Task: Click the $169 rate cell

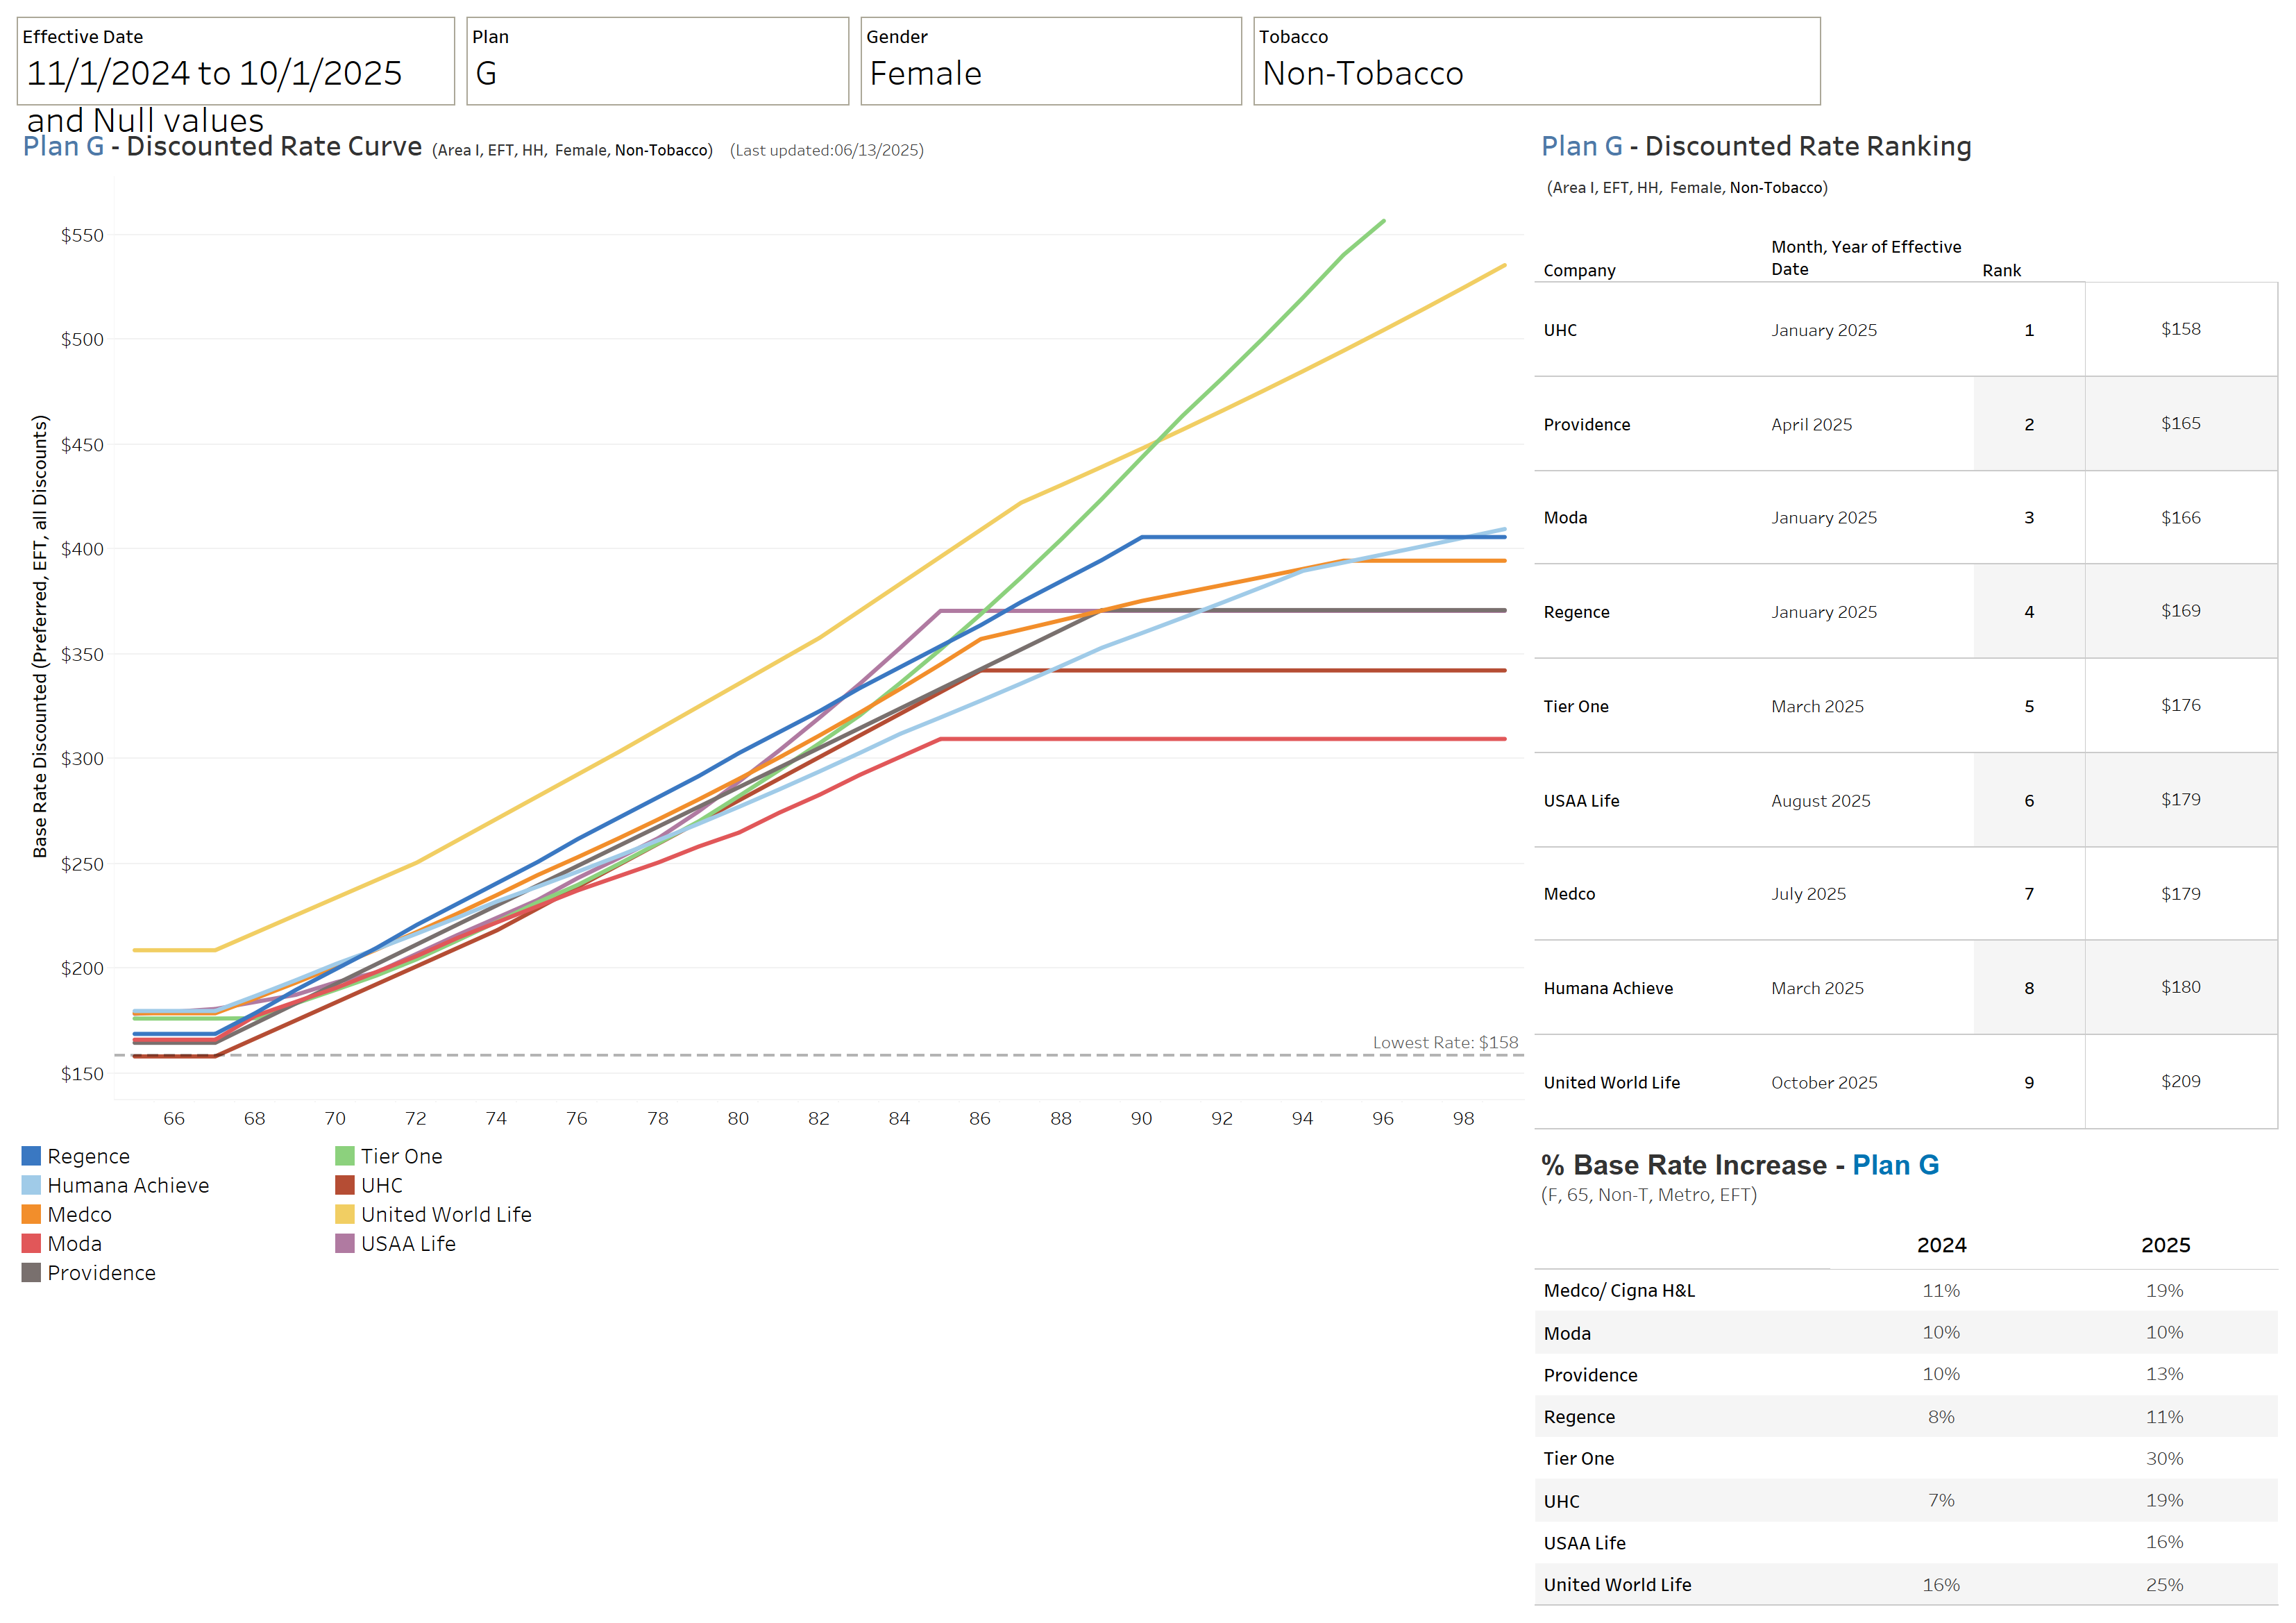Action: (2180, 610)
